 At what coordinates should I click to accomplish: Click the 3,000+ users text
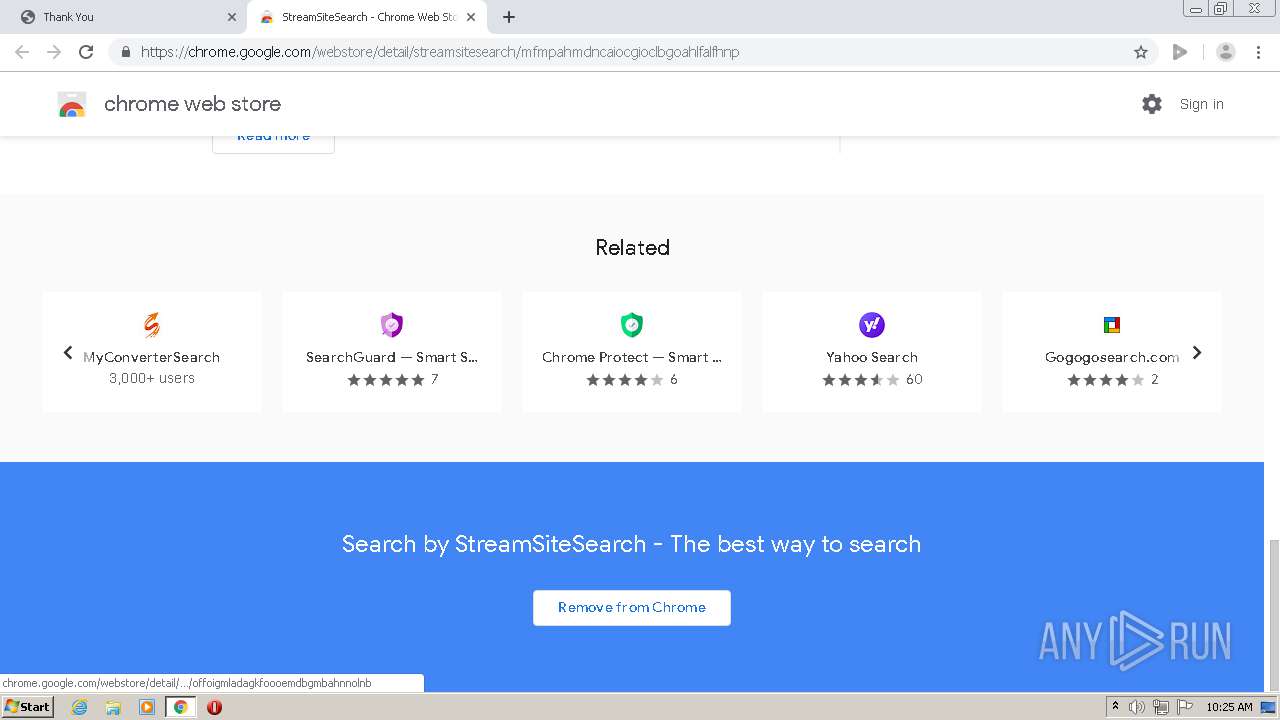(x=152, y=378)
